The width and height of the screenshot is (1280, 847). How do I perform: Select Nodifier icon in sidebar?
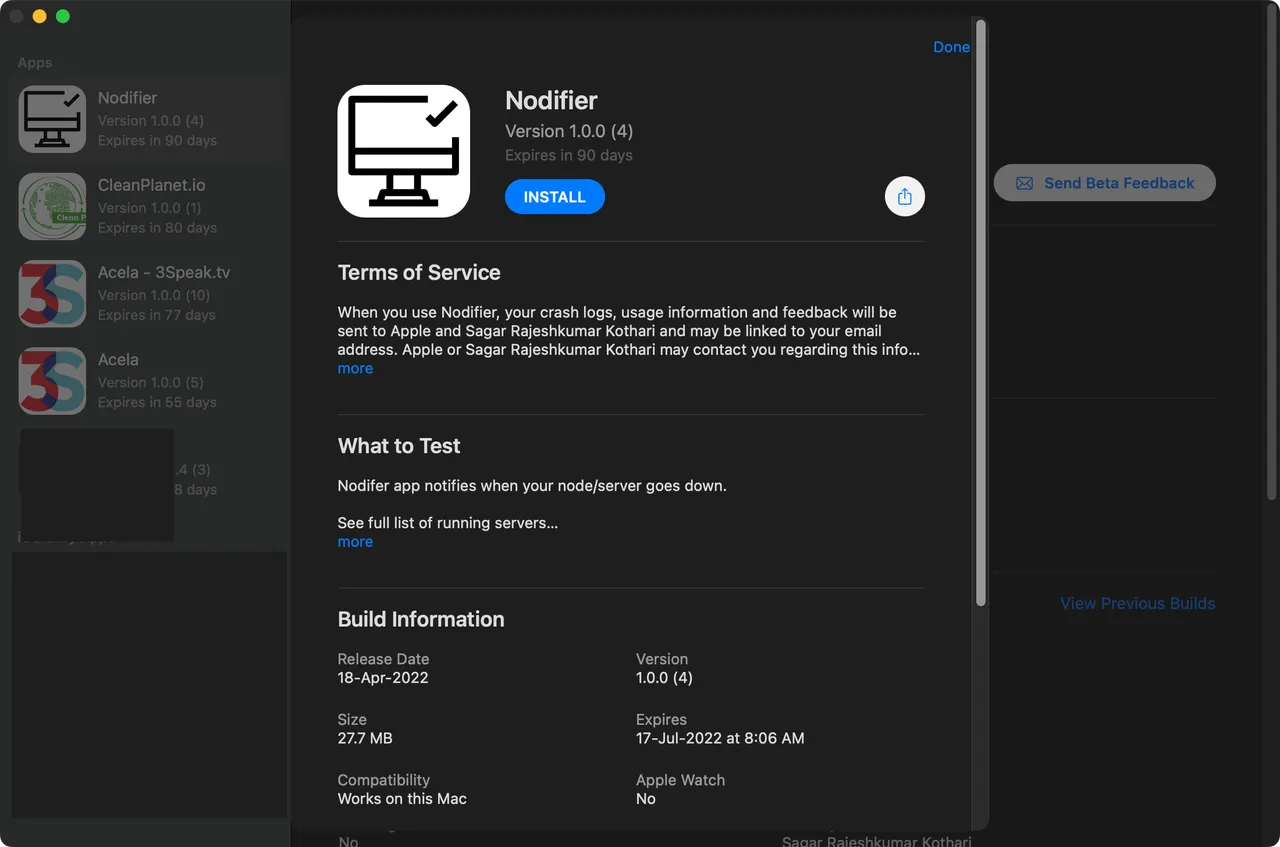pyautogui.click(x=52, y=120)
